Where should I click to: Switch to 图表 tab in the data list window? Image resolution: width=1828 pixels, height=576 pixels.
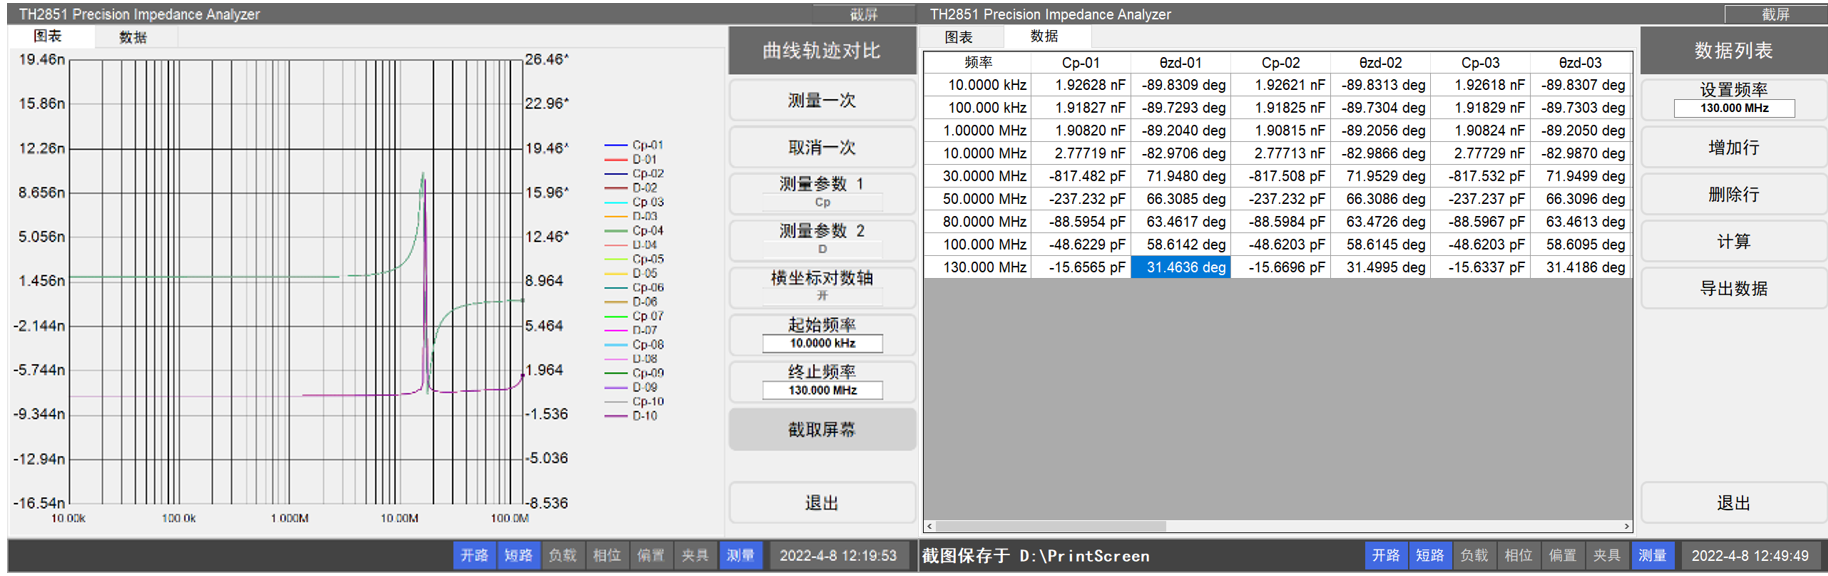958,37
